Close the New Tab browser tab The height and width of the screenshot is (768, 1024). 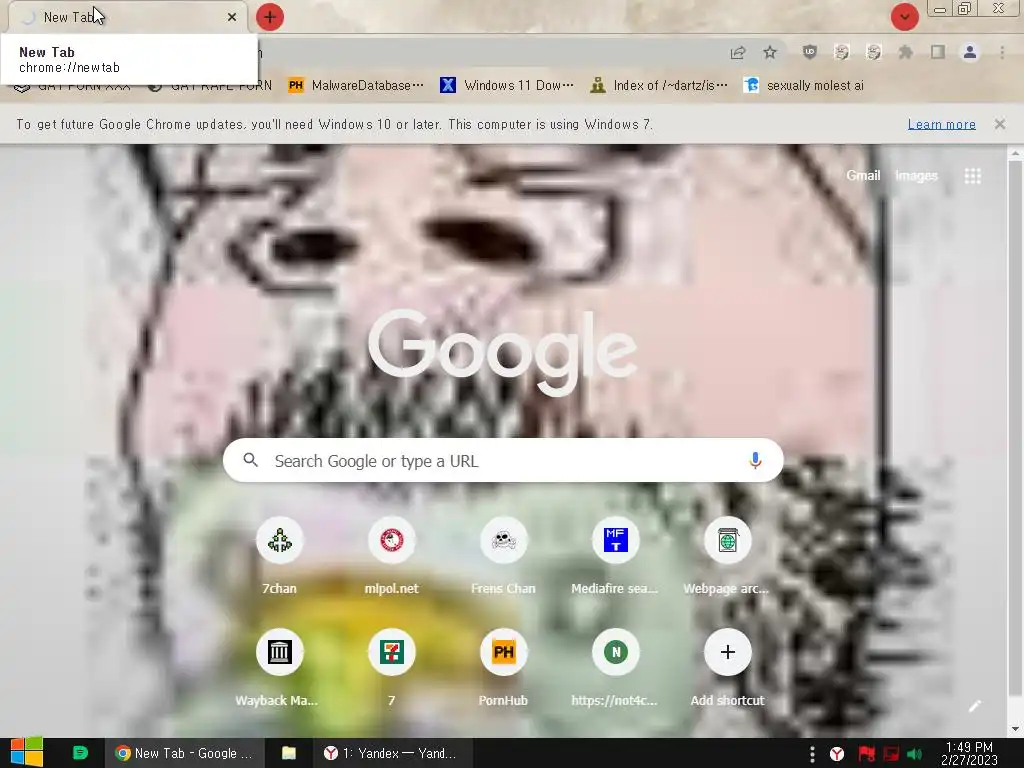[x=232, y=17]
